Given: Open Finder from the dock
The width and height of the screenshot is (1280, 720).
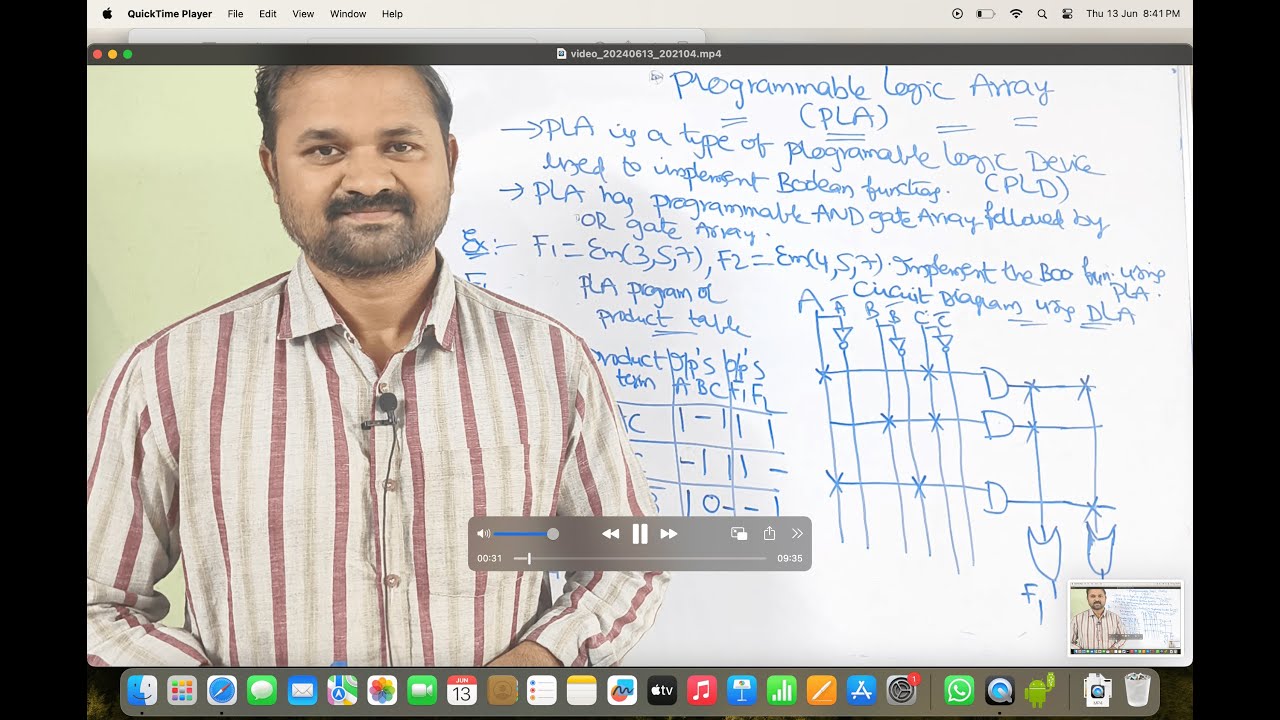Looking at the screenshot, I should (x=143, y=690).
